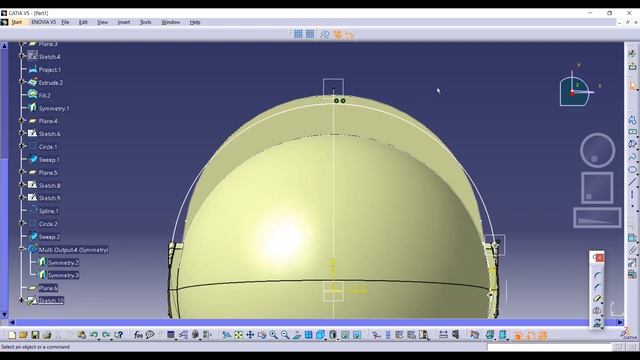Click the Create Multi-View icon

[x=309, y=335]
